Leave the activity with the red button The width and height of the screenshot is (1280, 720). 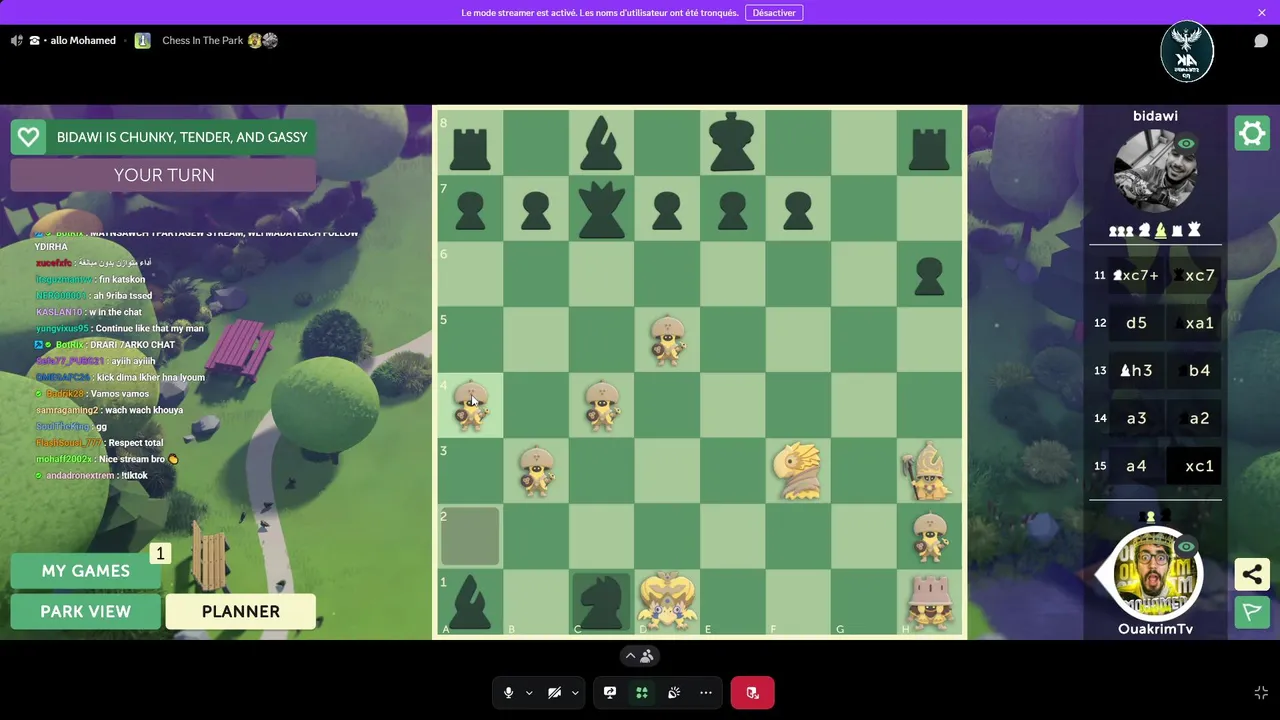point(752,692)
